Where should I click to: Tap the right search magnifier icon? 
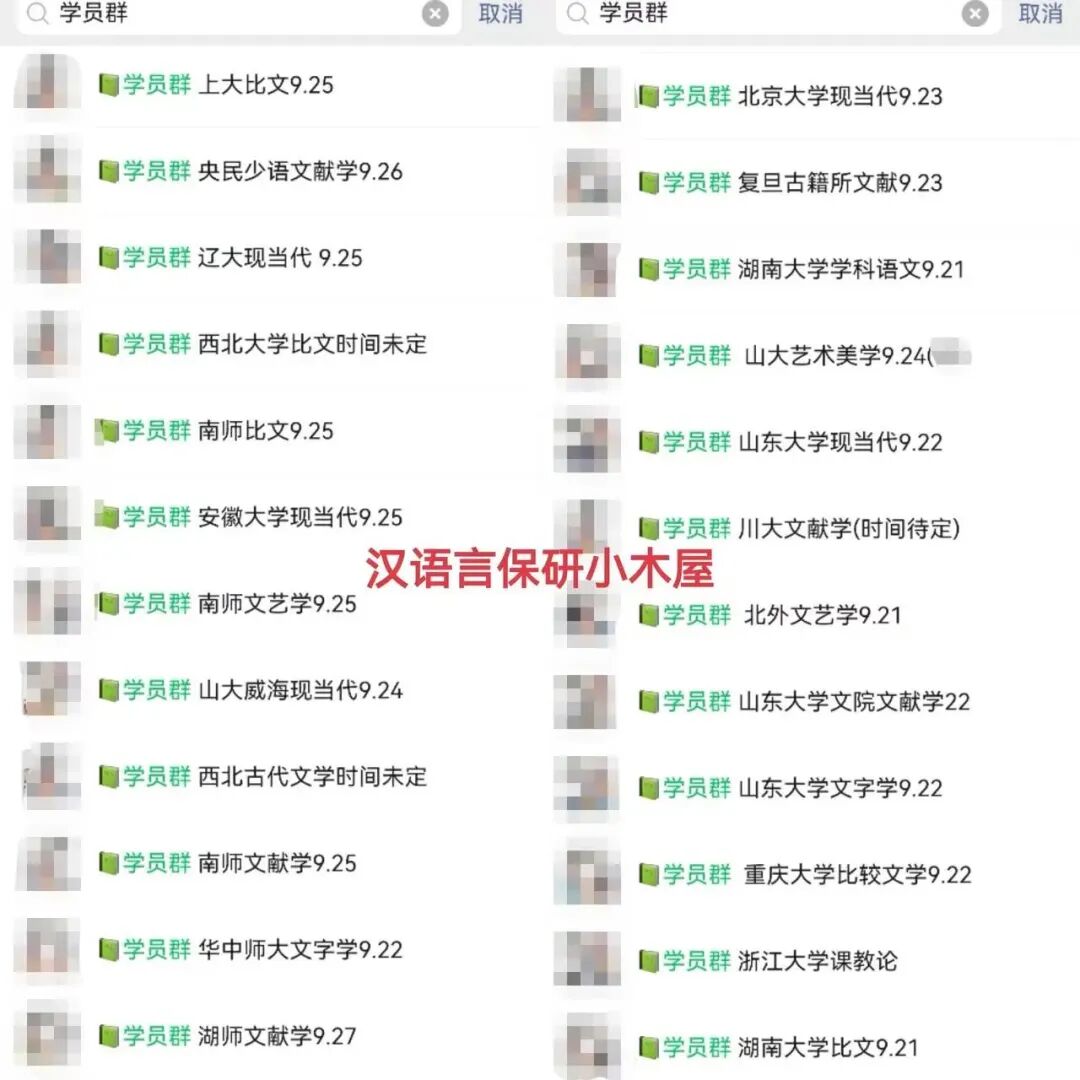coord(578,13)
